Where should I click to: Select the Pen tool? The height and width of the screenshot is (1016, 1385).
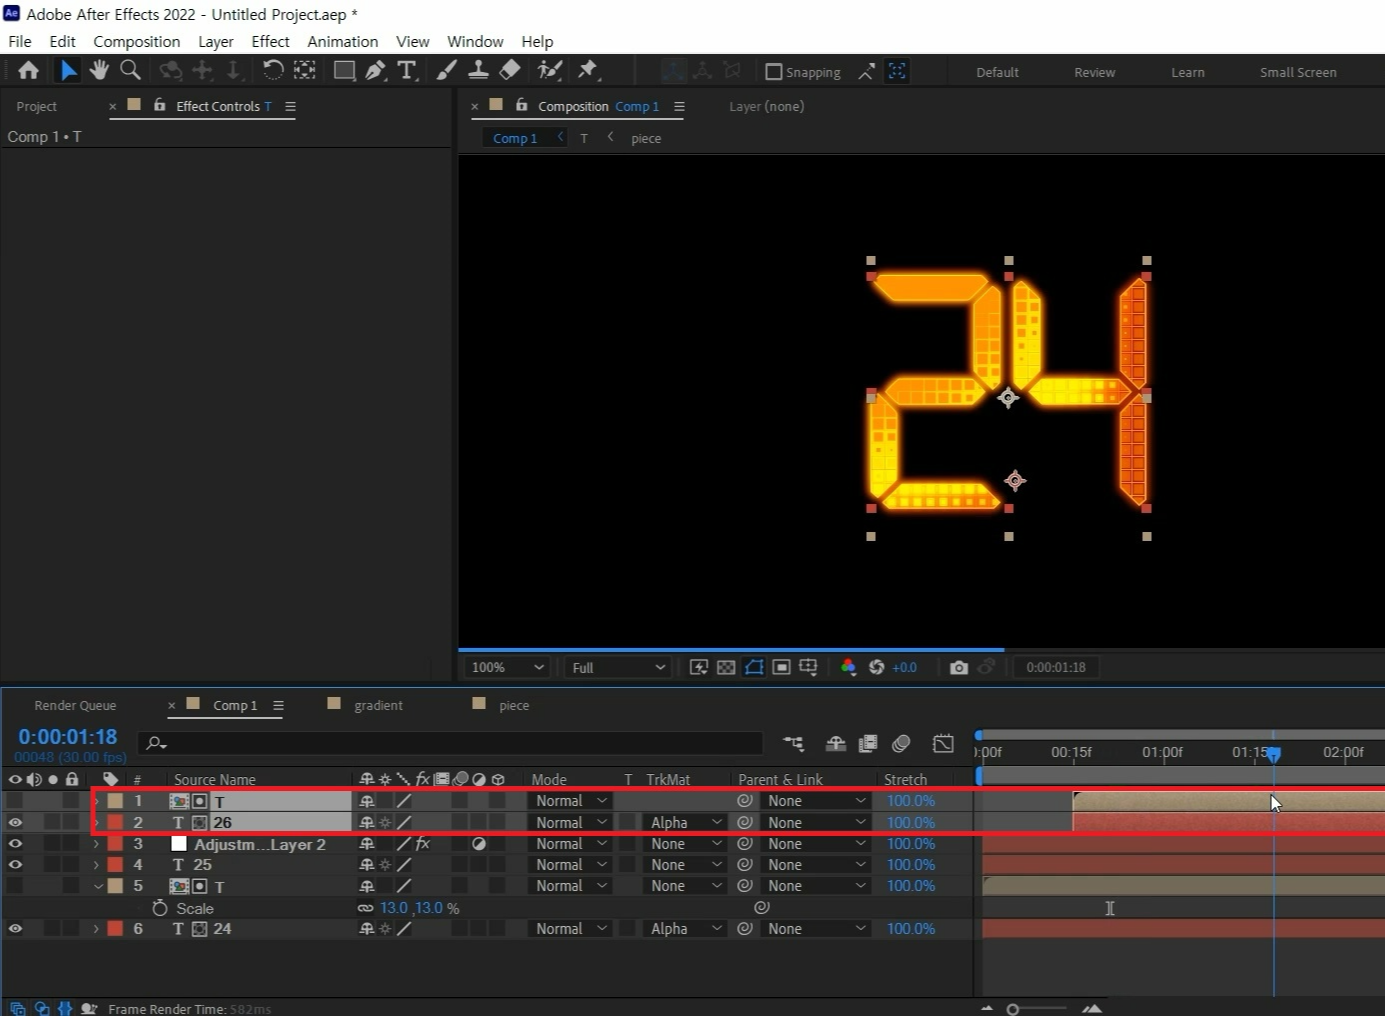(375, 70)
